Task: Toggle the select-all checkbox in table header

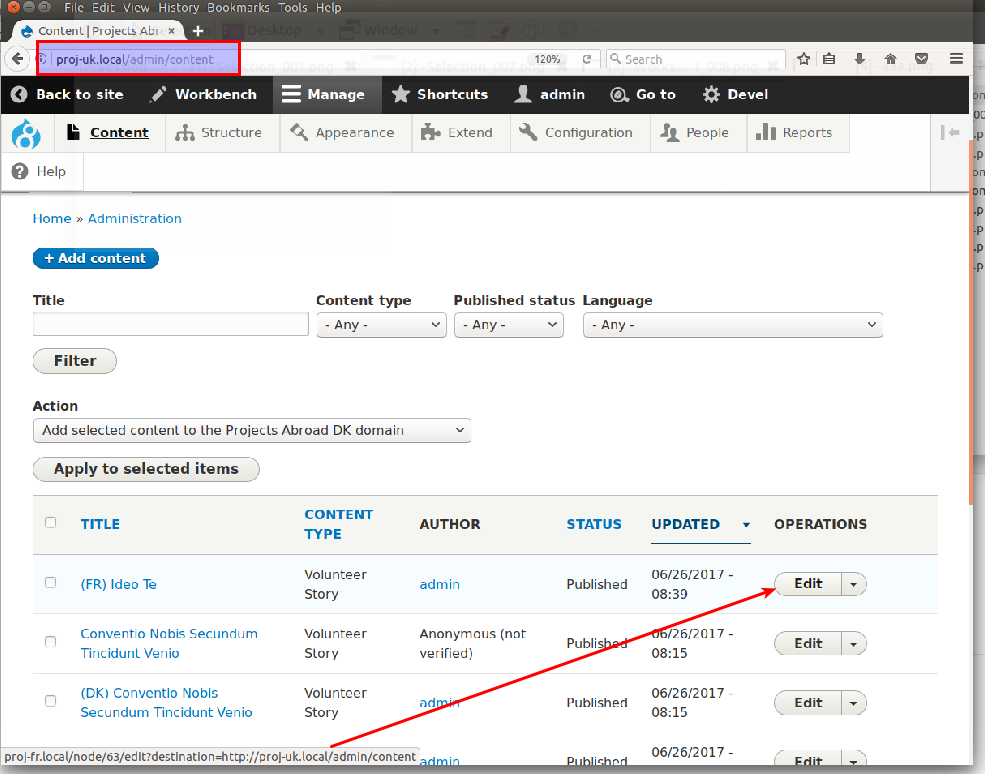Action: (x=50, y=523)
